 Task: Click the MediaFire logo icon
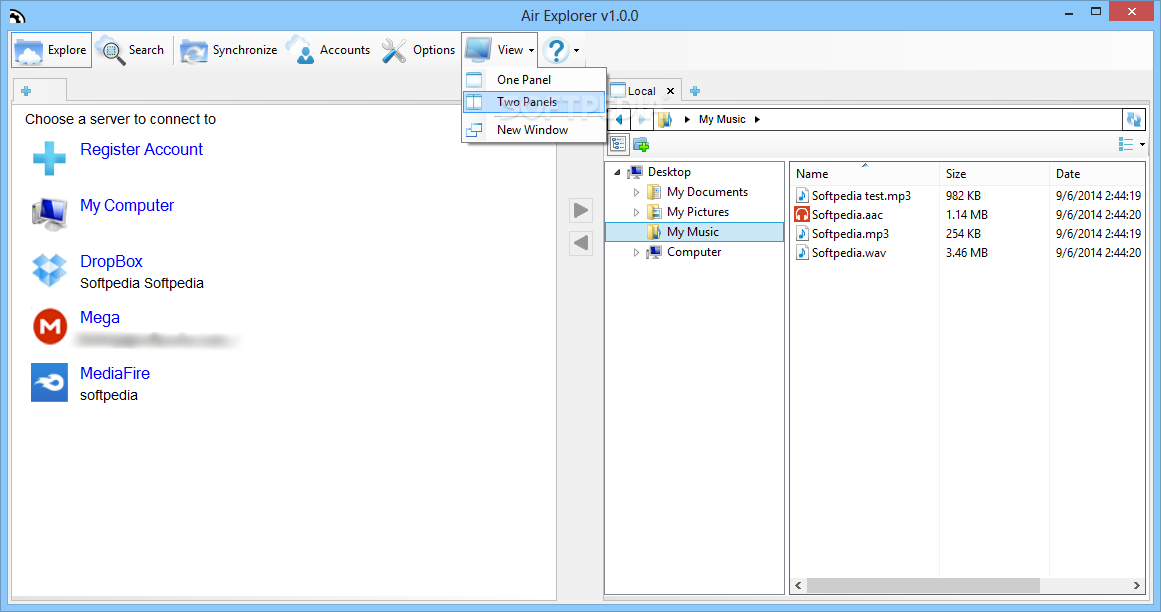(x=50, y=383)
